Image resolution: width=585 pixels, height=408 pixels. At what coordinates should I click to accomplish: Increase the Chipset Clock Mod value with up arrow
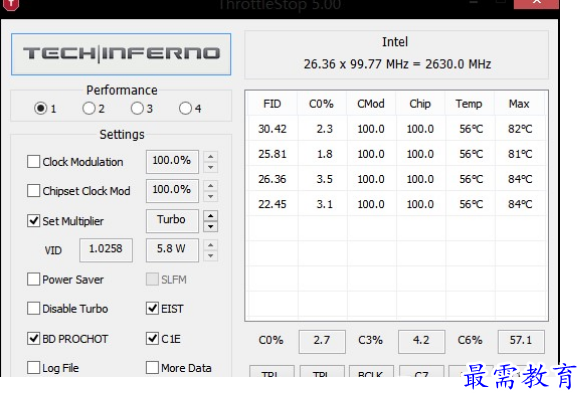click(211, 186)
